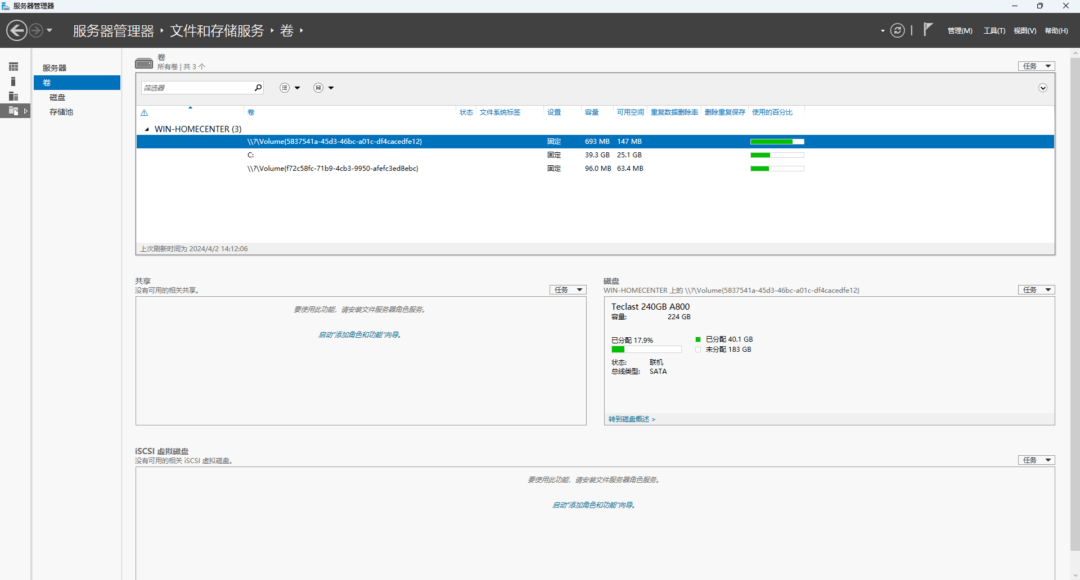Viewport: 1080px width, 580px height.
Task: Expand the volumes filter panel chevron
Action: (x=1043, y=87)
